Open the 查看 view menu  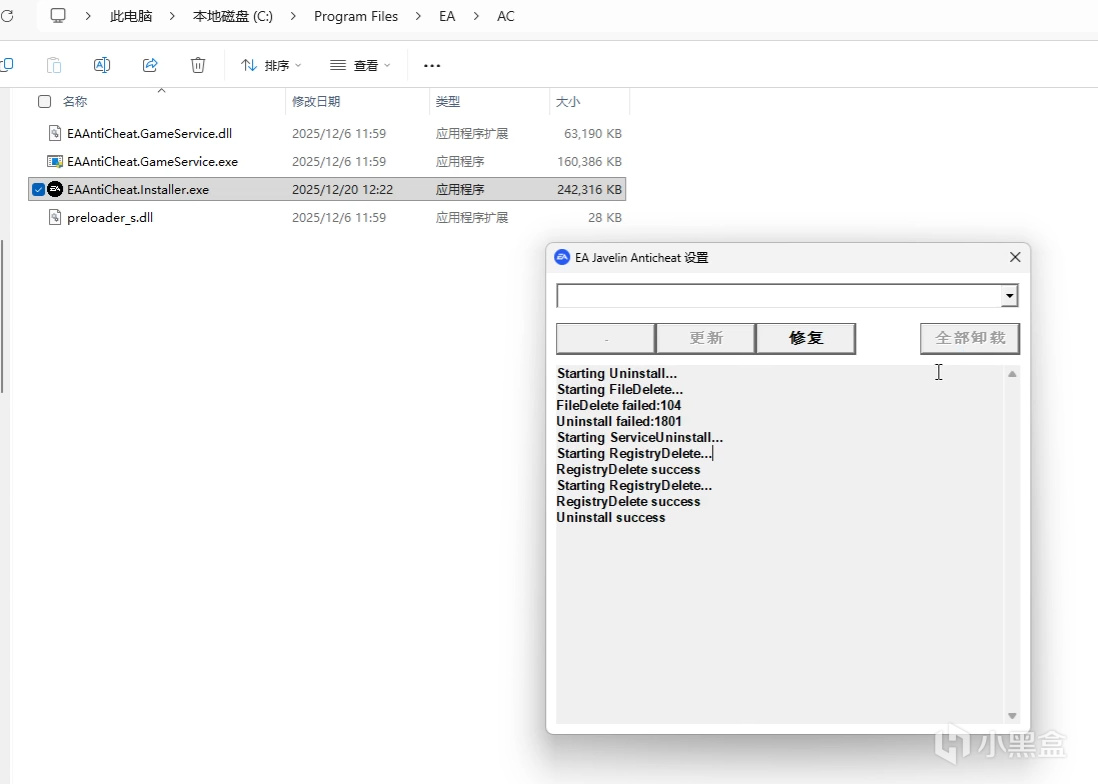click(x=360, y=65)
